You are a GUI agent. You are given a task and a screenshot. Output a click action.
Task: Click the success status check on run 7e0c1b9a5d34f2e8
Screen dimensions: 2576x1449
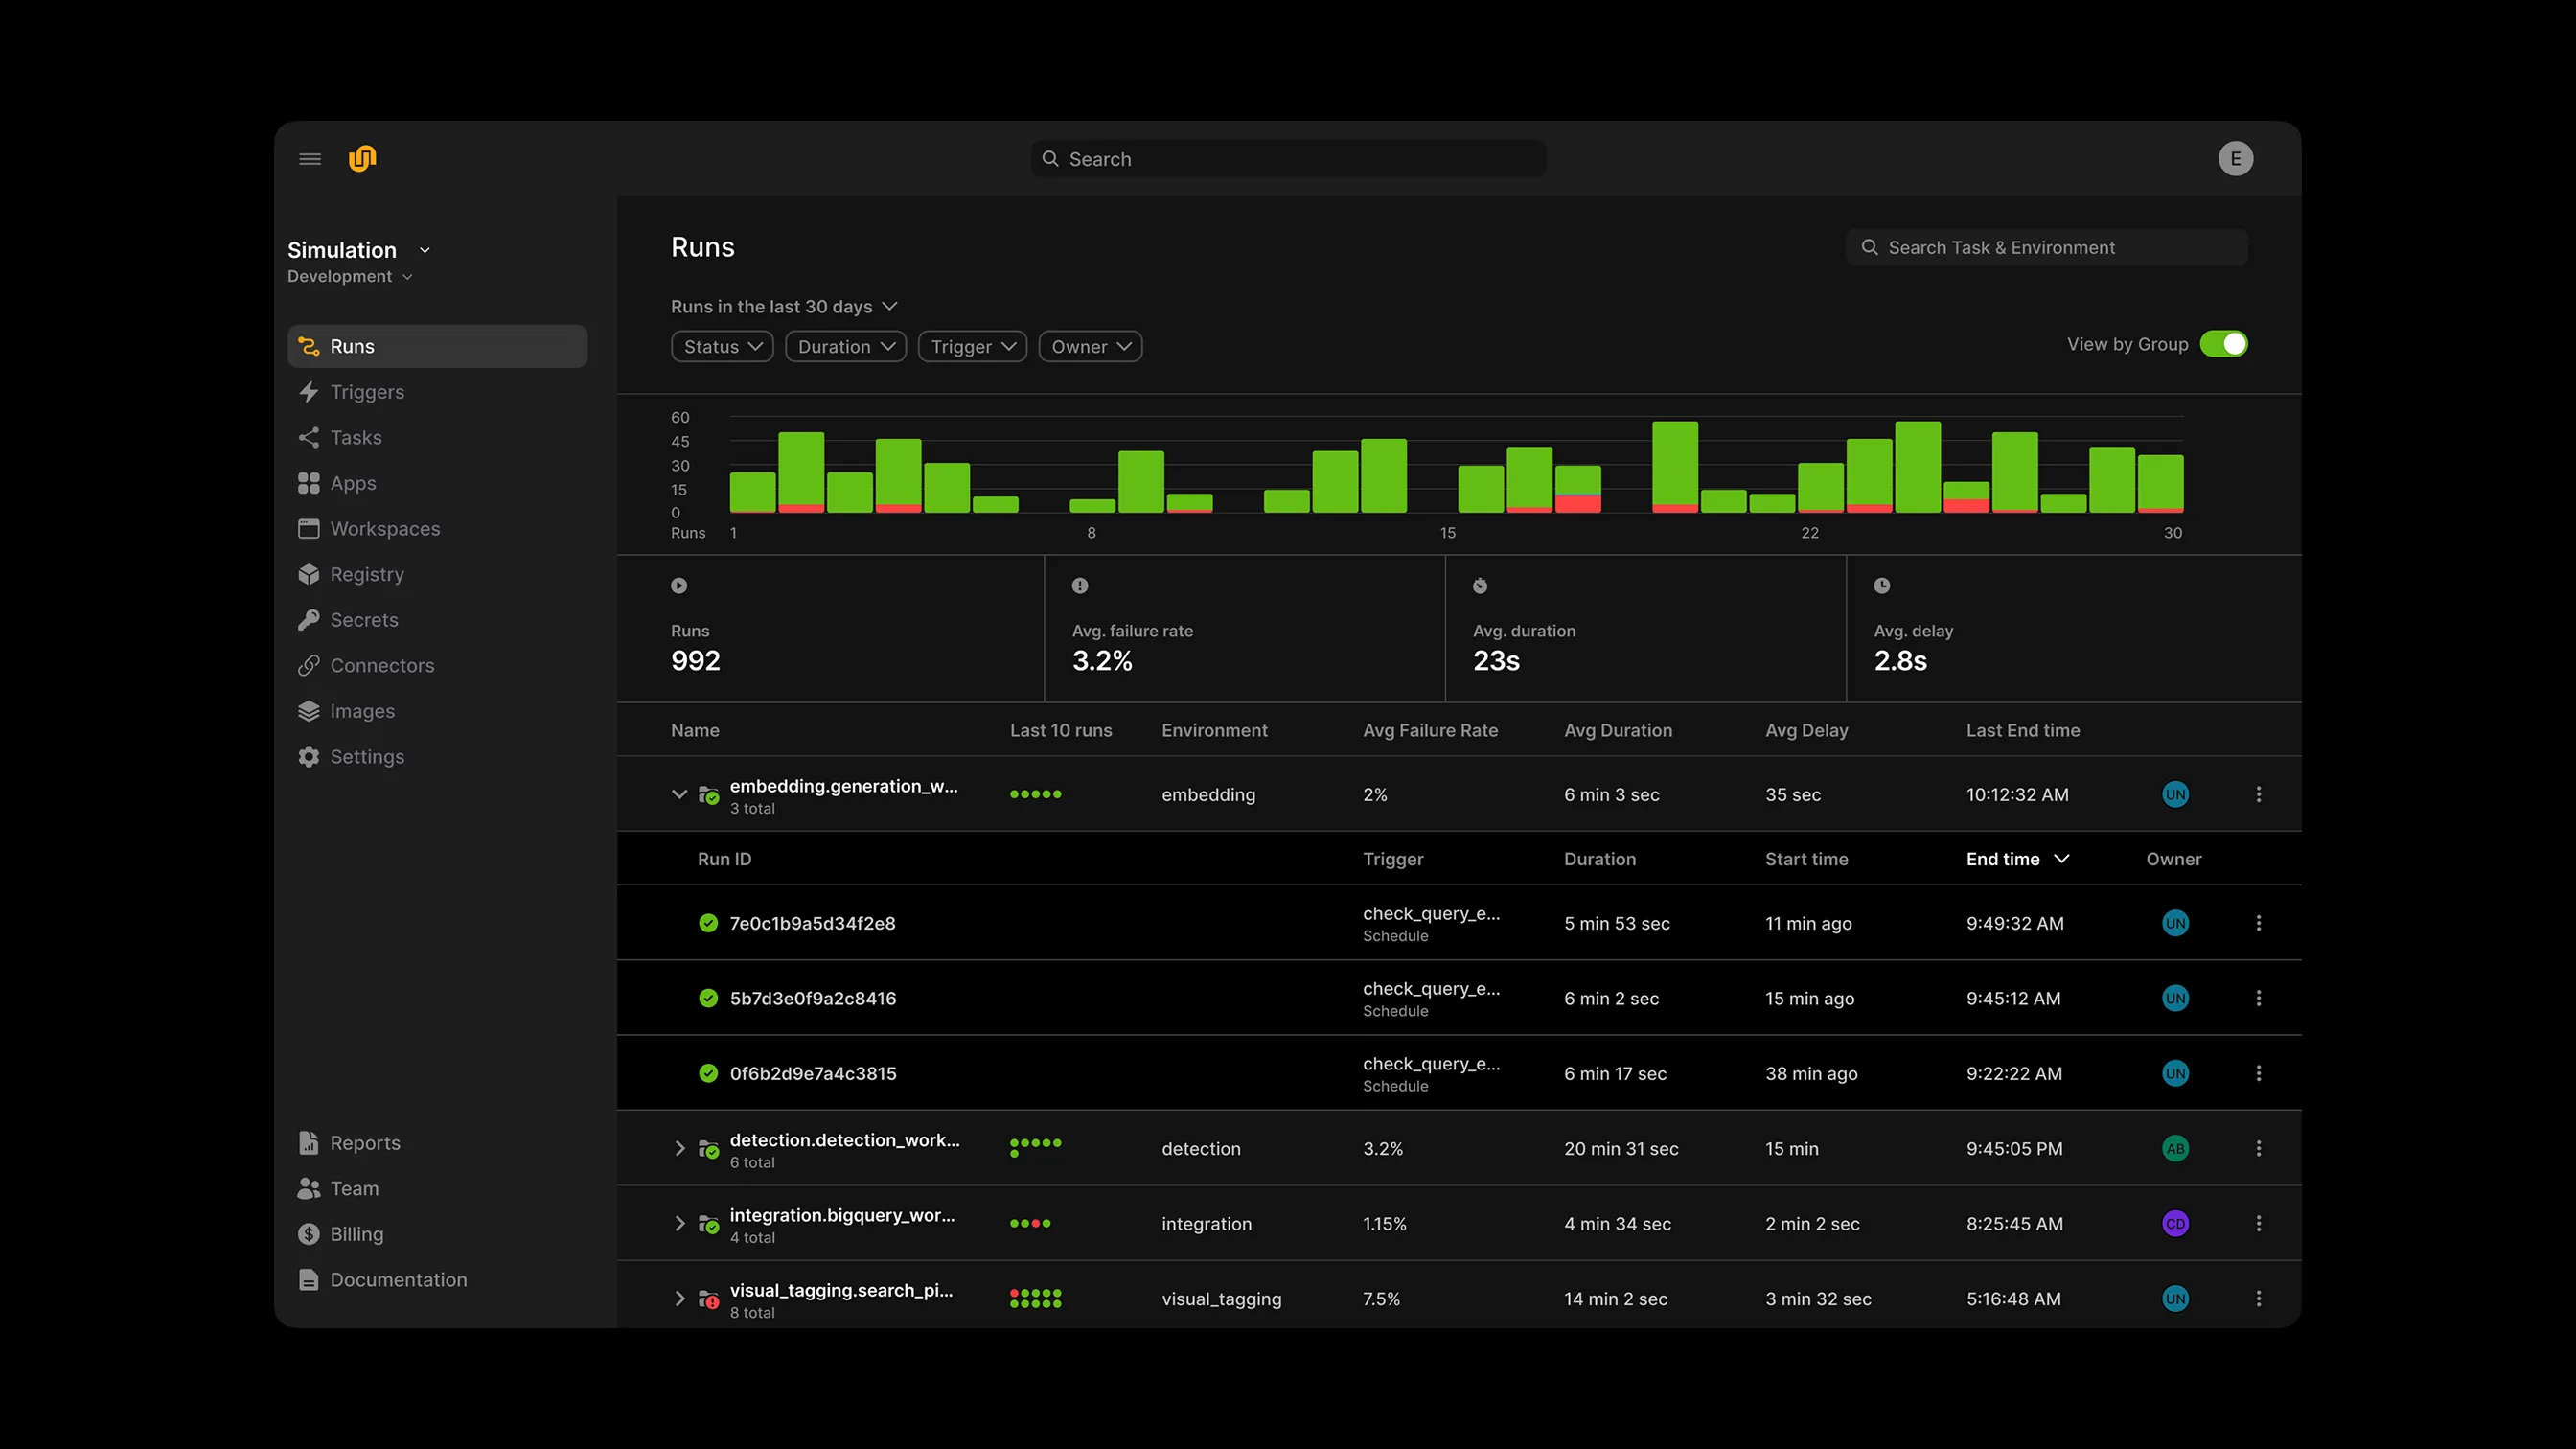coord(709,923)
